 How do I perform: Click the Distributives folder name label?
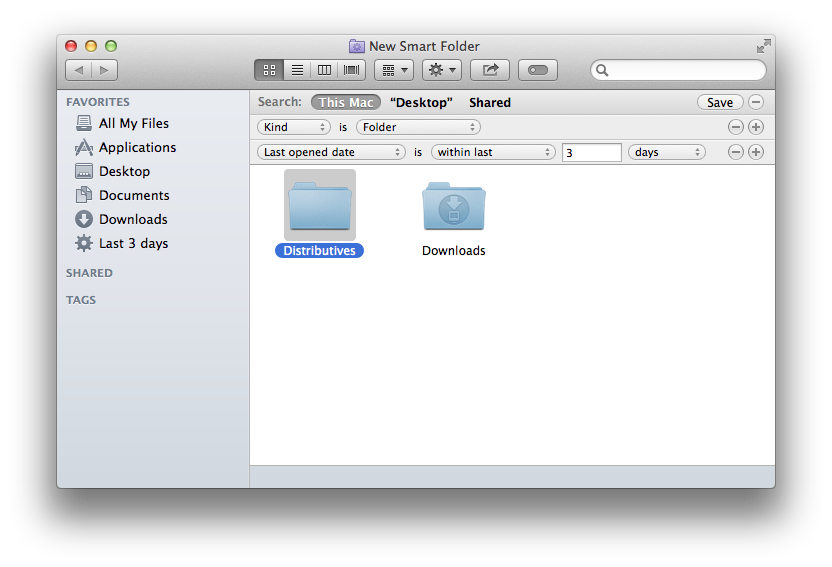[319, 250]
